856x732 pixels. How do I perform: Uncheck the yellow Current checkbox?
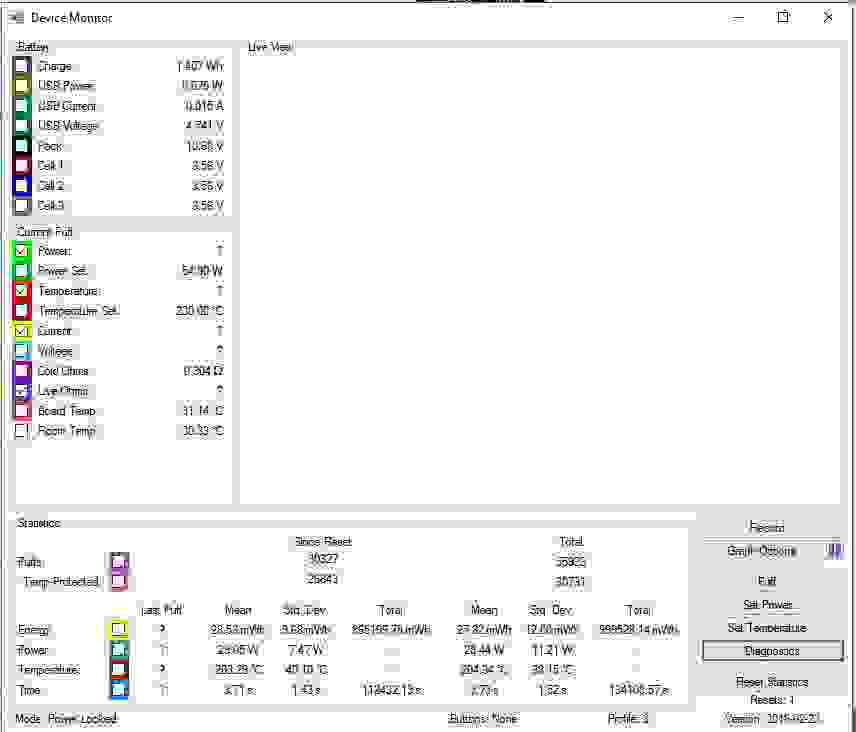click(x=22, y=331)
